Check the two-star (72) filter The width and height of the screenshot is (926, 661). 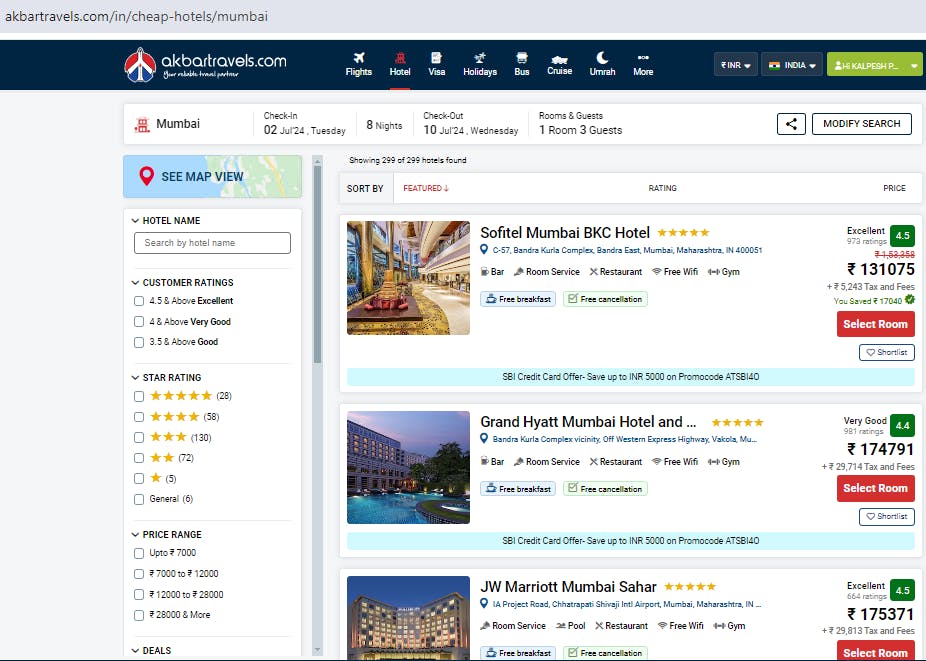coord(139,458)
